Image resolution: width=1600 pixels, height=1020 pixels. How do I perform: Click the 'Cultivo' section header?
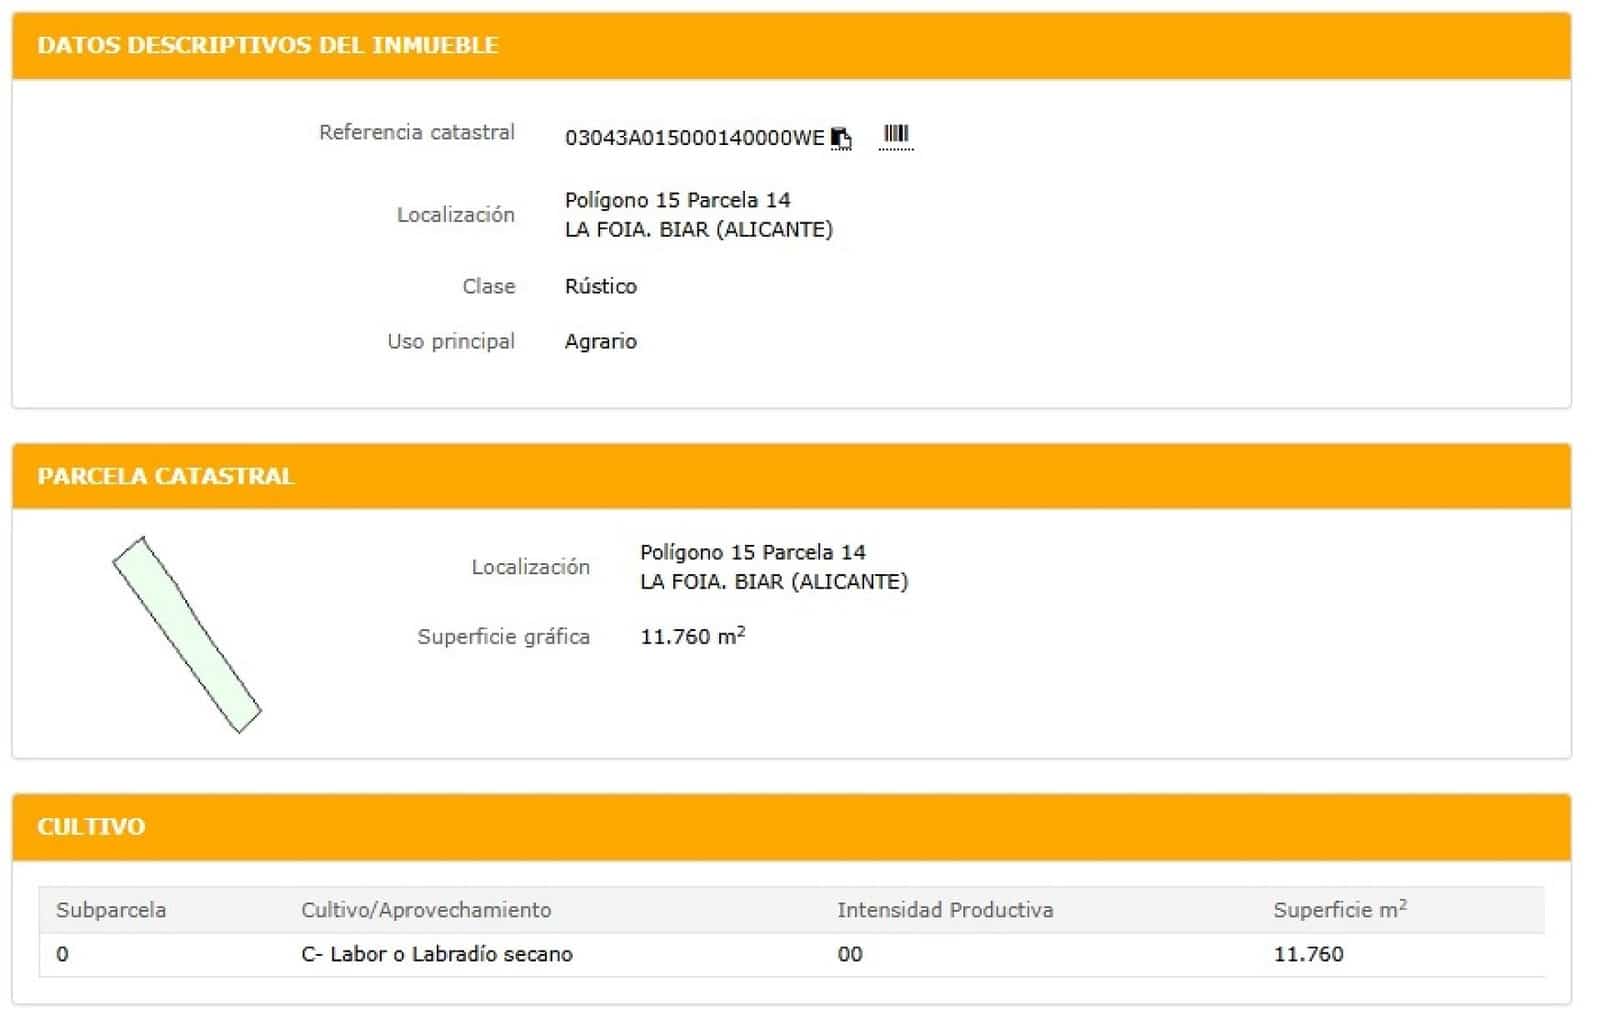point(91,827)
